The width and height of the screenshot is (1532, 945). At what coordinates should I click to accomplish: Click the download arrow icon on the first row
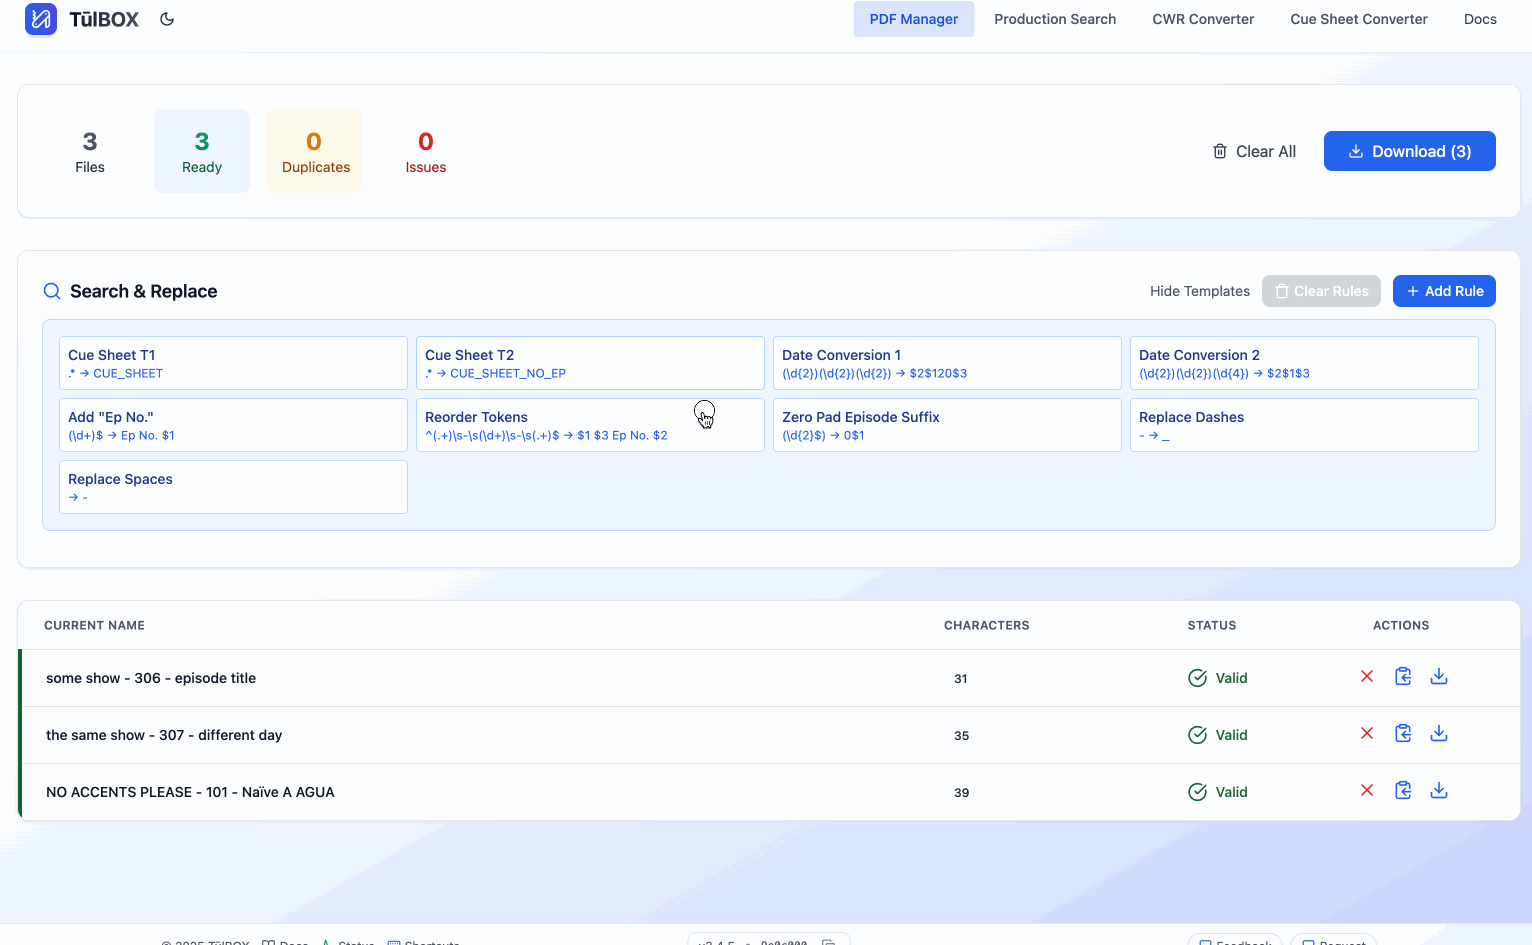click(x=1439, y=676)
